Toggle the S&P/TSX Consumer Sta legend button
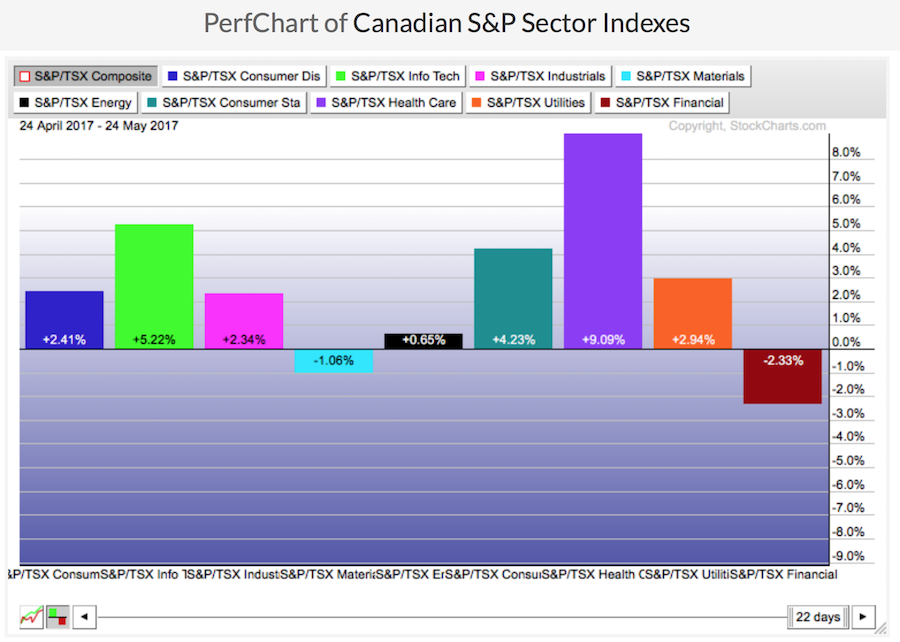This screenshot has height=642, width=900. pyautogui.click(x=224, y=101)
